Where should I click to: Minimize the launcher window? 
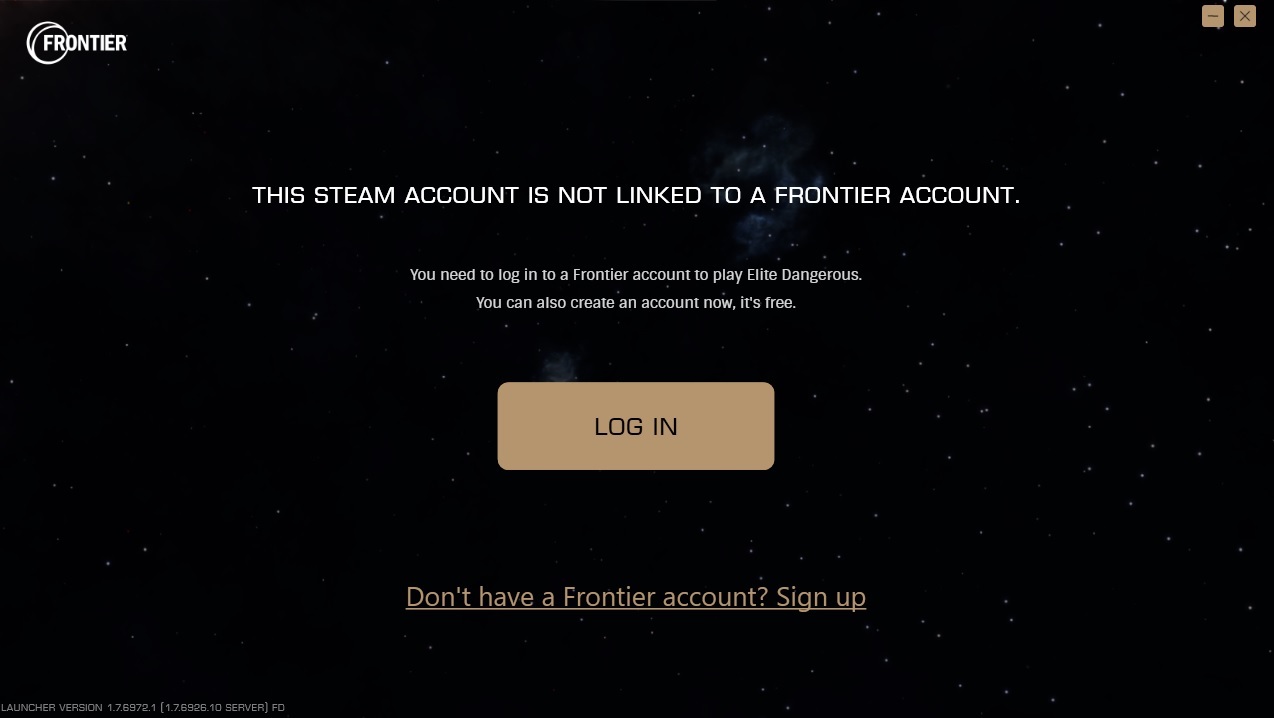(1213, 16)
